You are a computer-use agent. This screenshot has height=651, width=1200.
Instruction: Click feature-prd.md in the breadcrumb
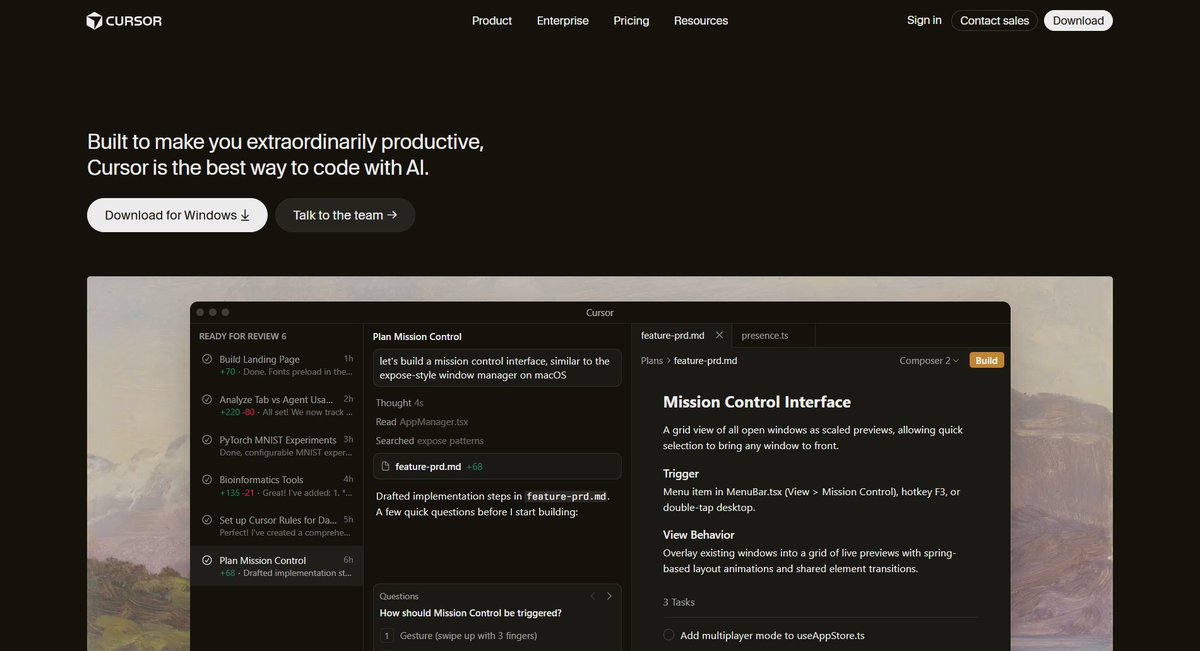(706, 360)
